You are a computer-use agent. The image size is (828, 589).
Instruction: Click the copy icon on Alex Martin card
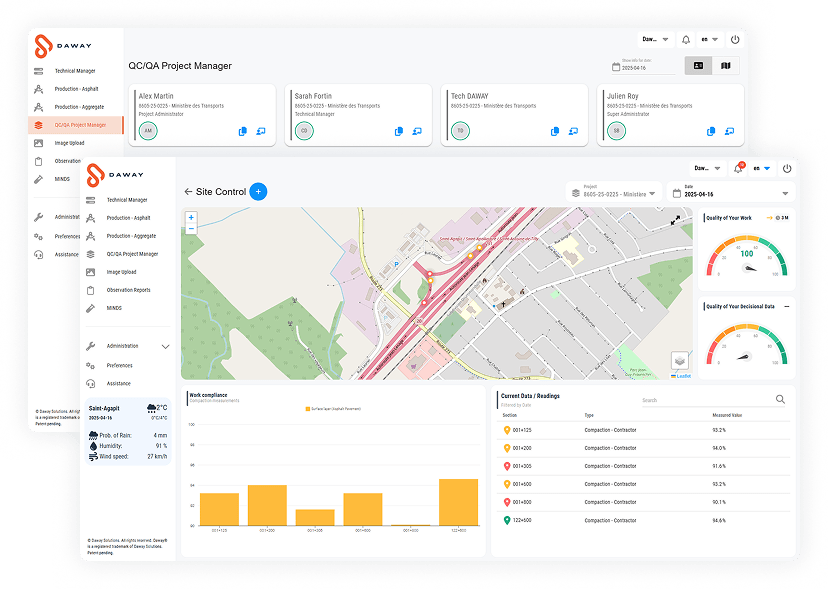pyautogui.click(x=243, y=131)
